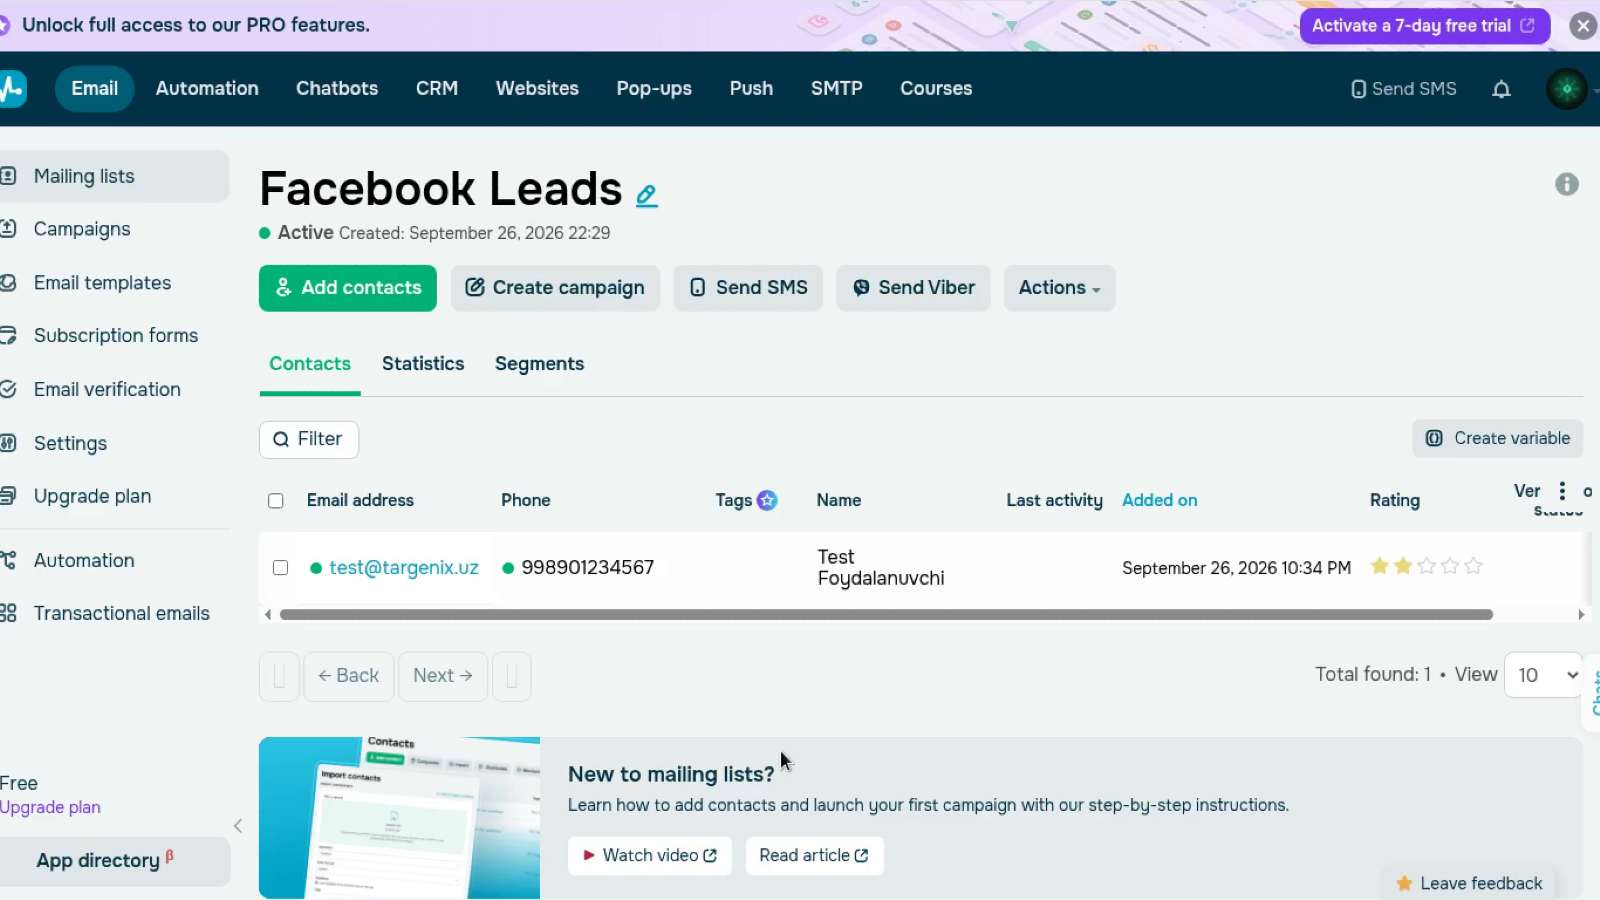1600x900 pixels.
Task: Switch to the Segments tab
Action: [x=539, y=364]
